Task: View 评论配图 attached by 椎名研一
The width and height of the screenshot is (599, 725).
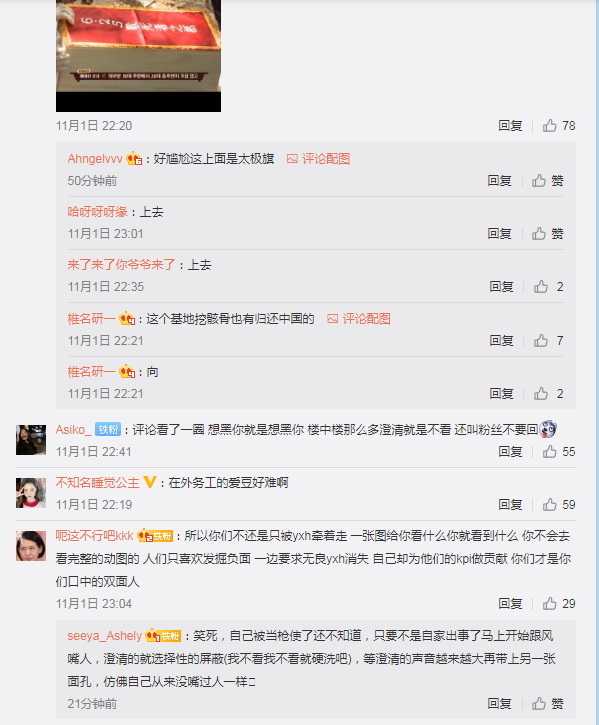Action: [358, 319]
